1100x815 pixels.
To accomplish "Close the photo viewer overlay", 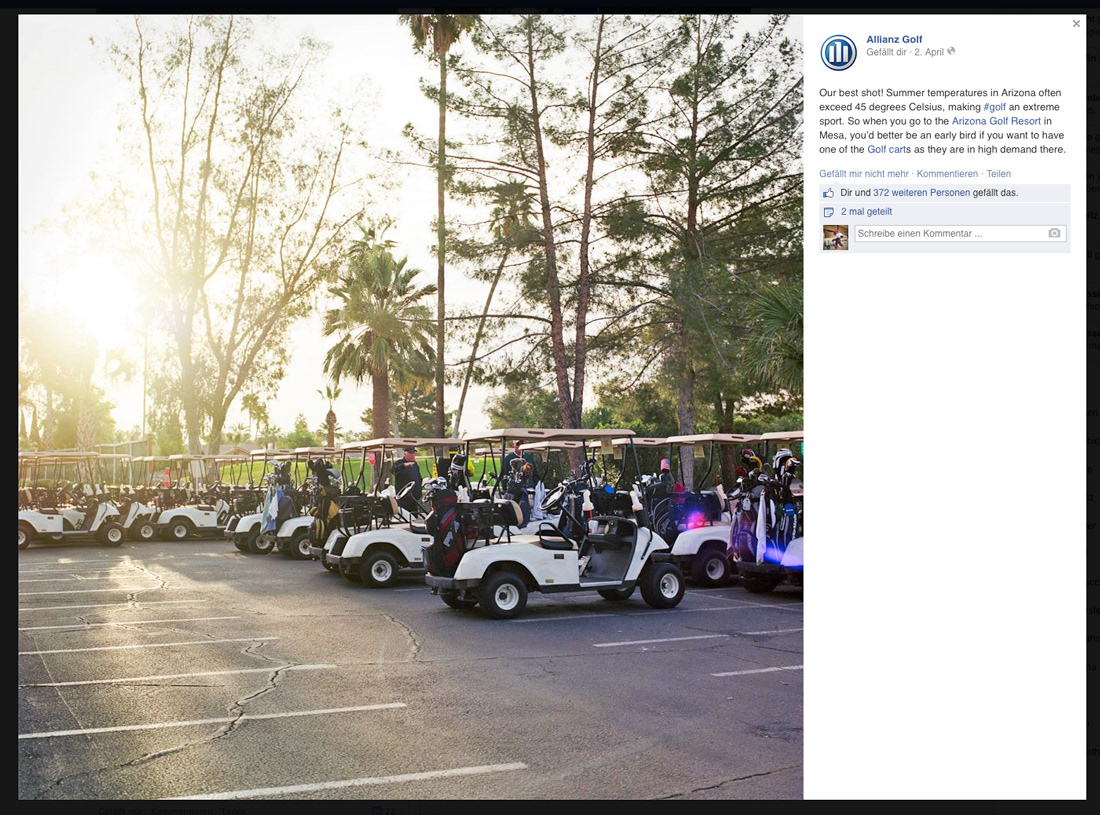I will (x=1076, y=24).
